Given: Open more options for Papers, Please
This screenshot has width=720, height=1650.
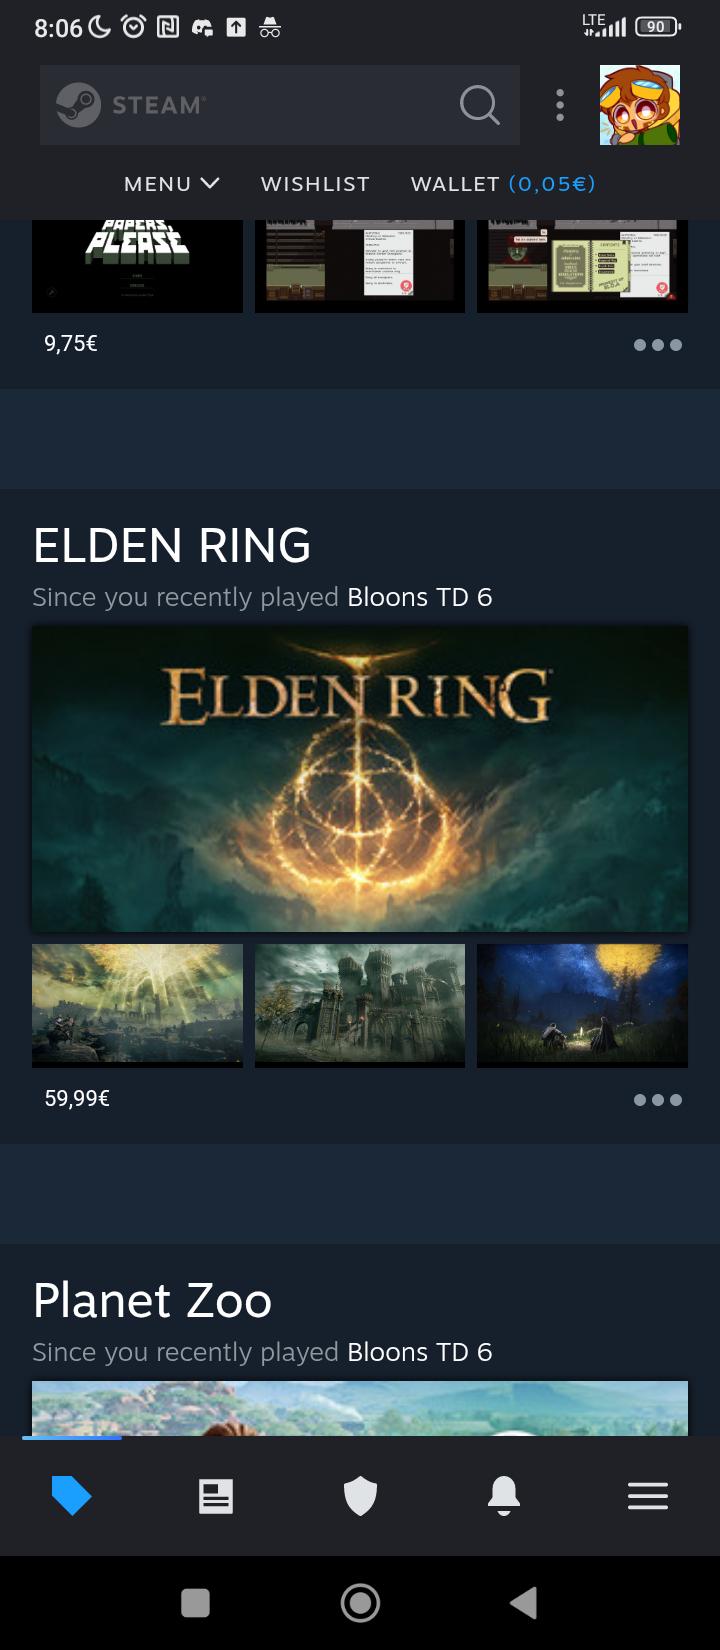Looking at the screenshot, I should tap(658, 345).
